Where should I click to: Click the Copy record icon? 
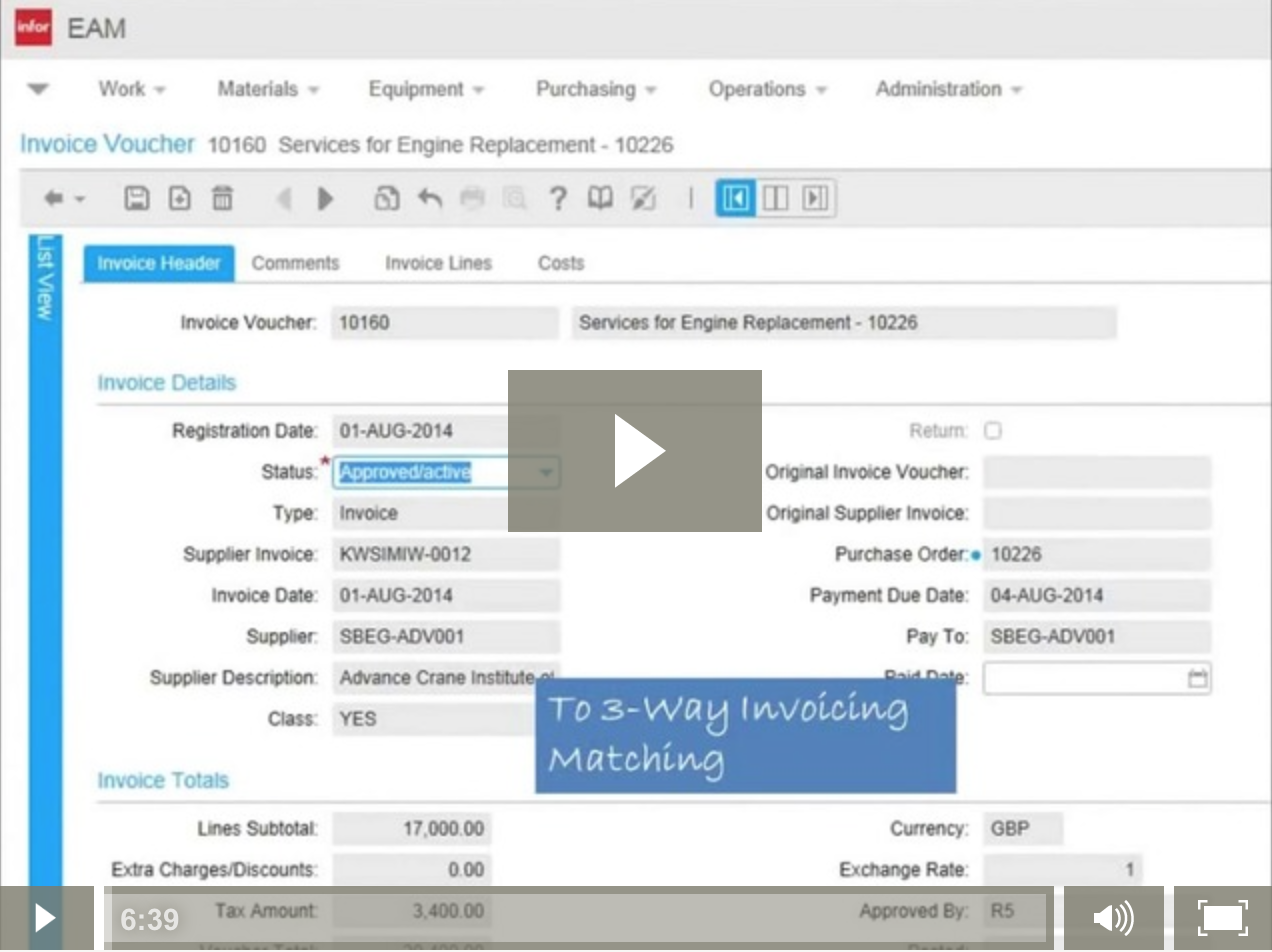[x=386, y=198]
